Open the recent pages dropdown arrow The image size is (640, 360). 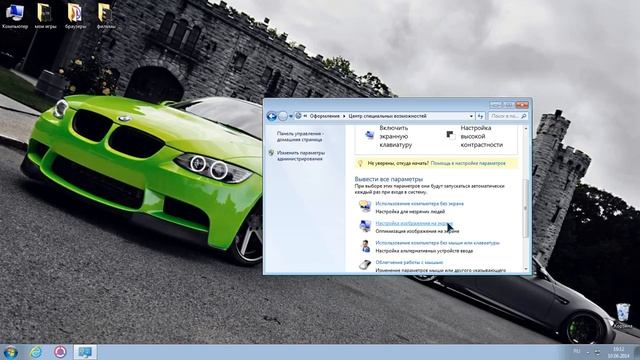coord(291,116)
